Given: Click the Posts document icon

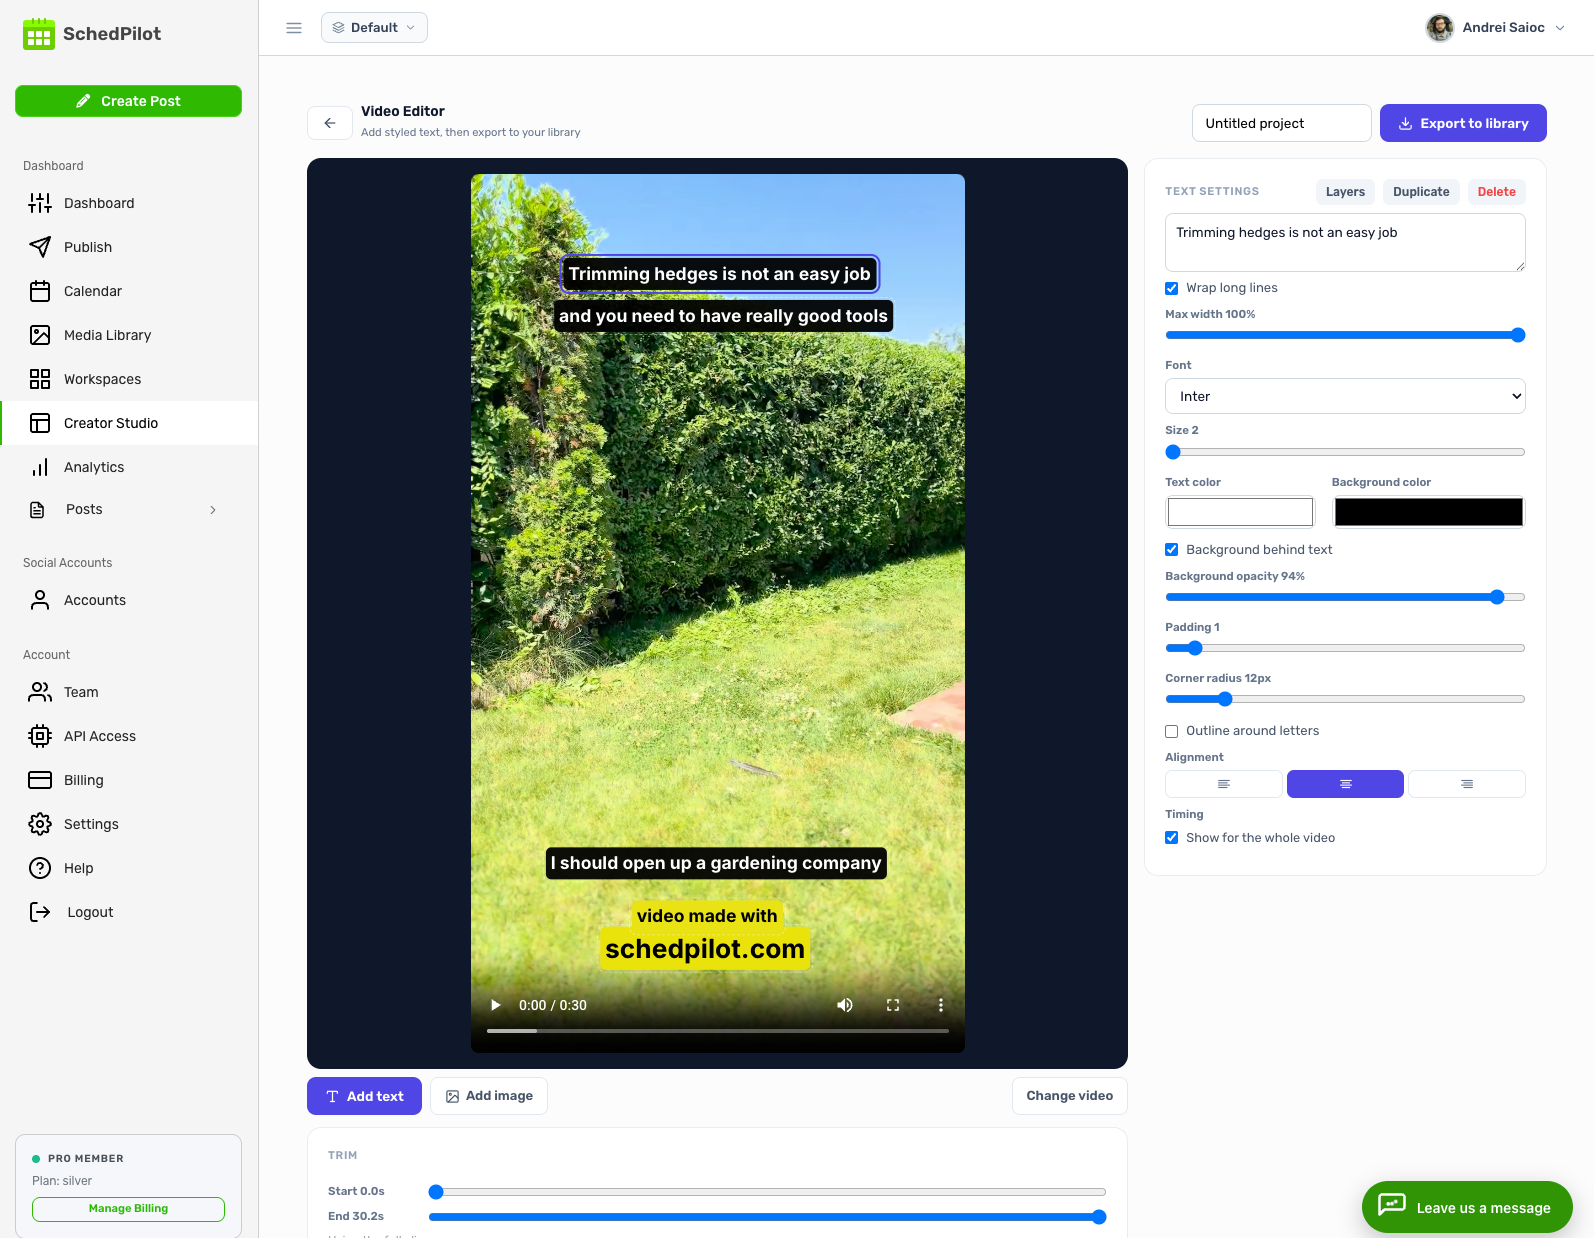Looking at the screenshot, I should [37, 510].
